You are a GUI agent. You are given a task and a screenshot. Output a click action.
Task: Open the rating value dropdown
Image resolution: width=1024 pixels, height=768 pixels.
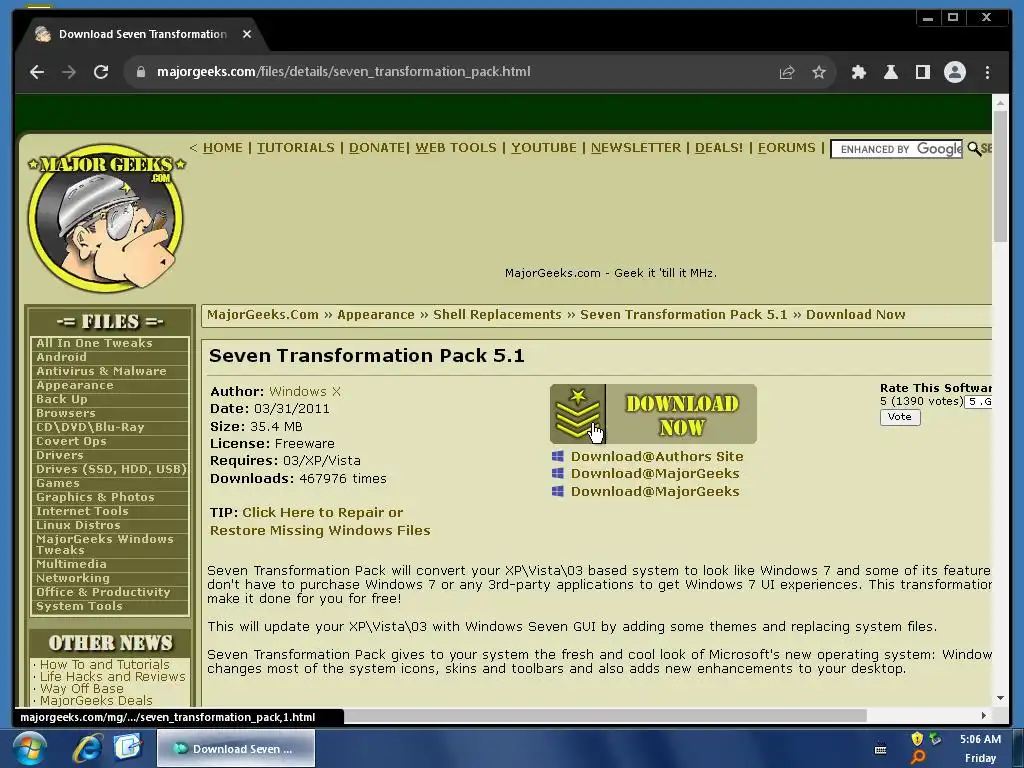[978, 402]
